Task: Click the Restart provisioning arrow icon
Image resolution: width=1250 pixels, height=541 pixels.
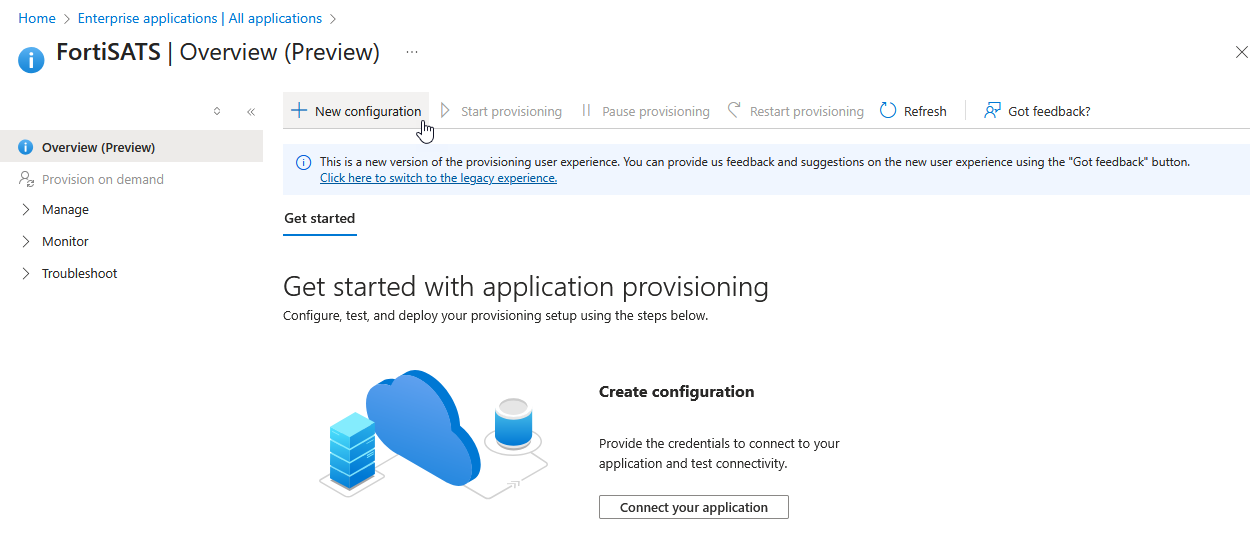Action: coord(734,110)
